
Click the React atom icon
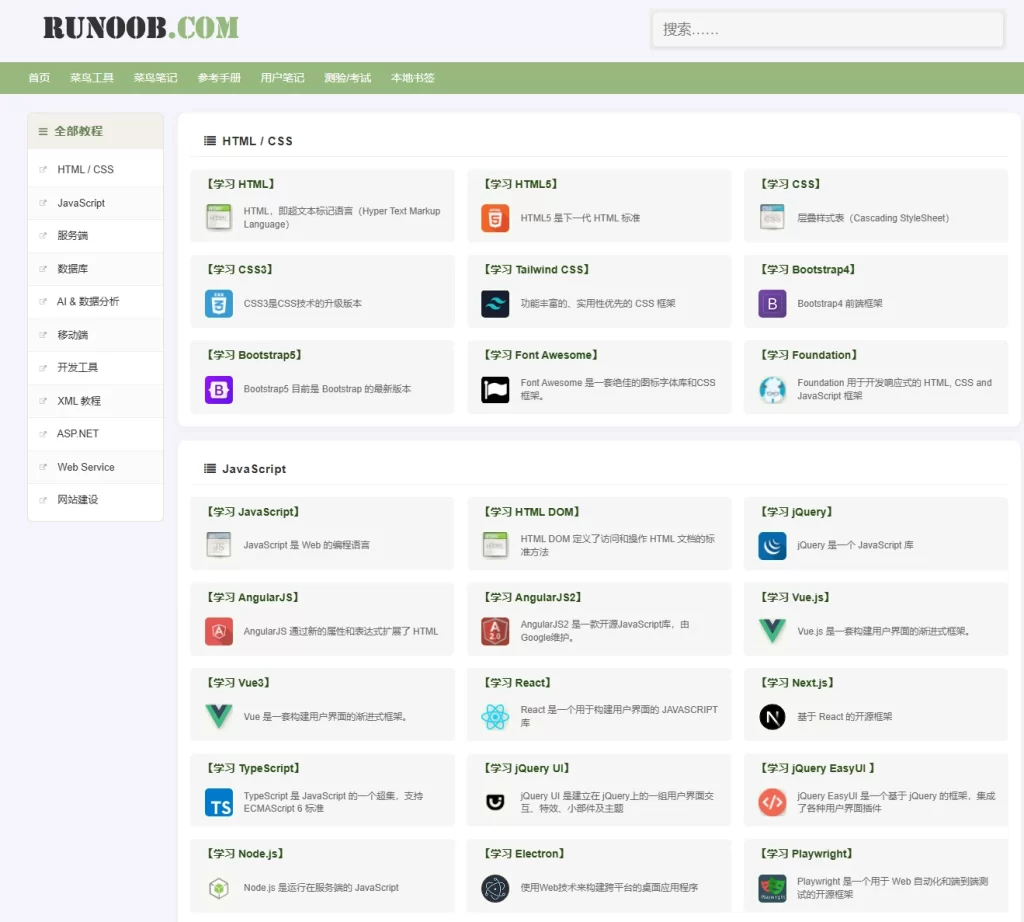coord(495,717)
